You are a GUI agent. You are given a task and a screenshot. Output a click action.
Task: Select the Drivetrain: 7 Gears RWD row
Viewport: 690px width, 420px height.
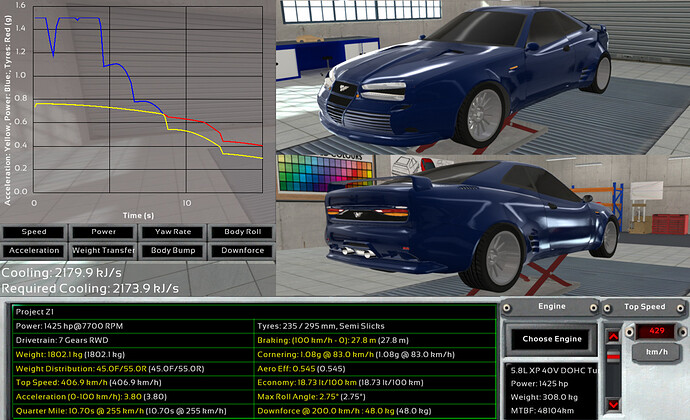(x=133, y=340)
